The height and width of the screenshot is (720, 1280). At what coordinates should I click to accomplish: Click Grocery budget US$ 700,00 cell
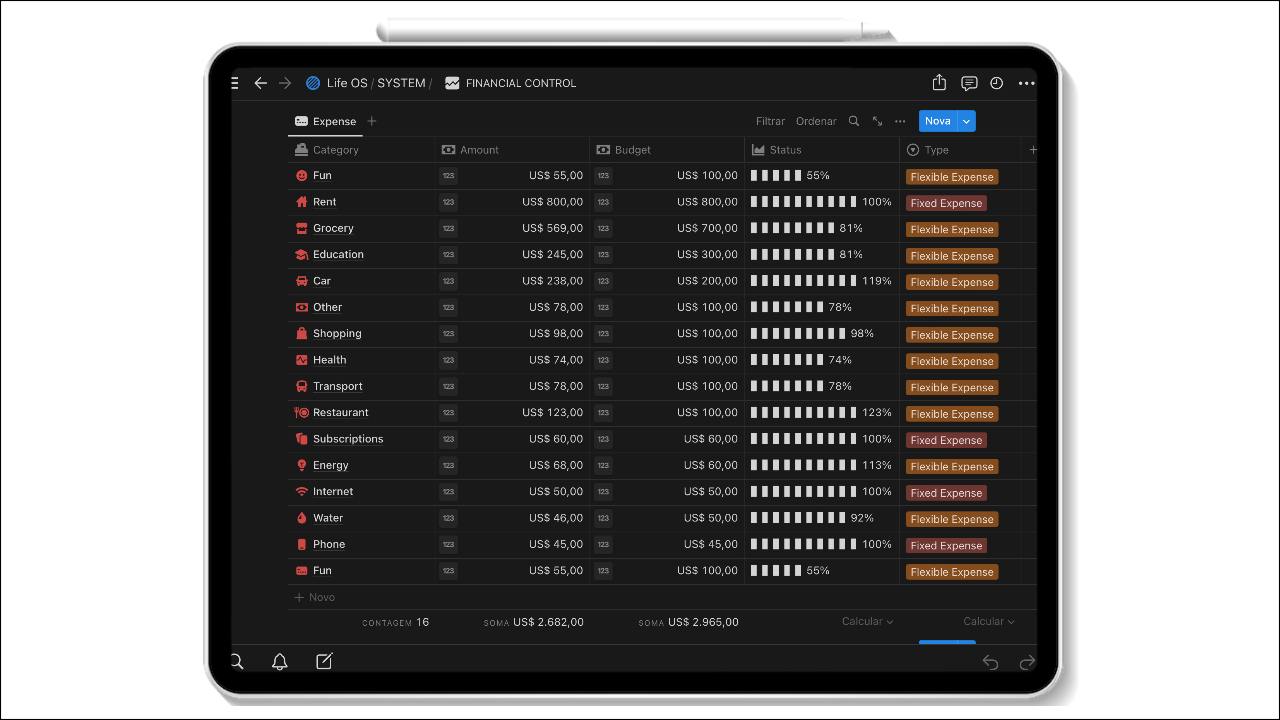pos(667,228)
